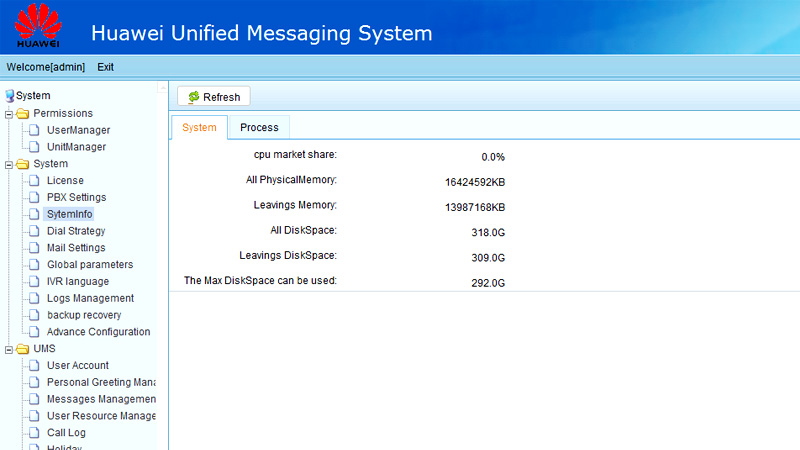Click the User Resource Manage page icon
800x450 pixels.
click(x=34, y=416)
